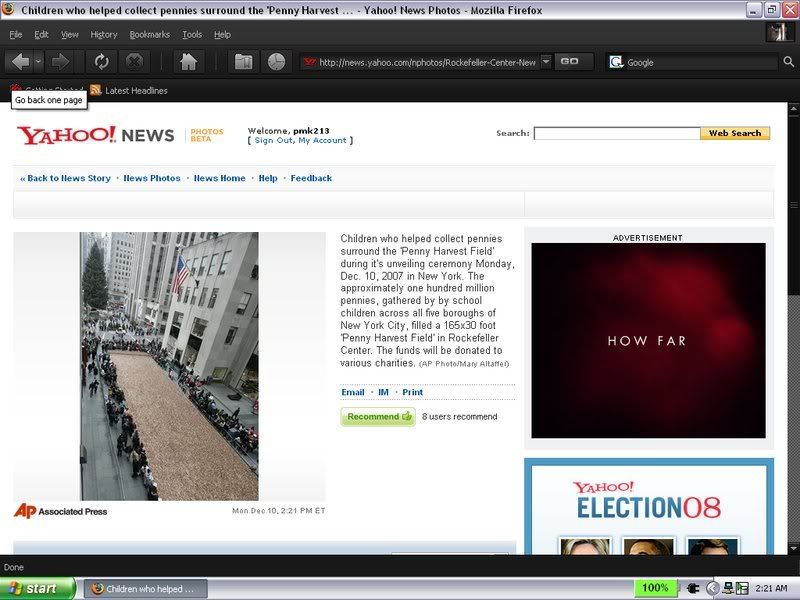800x600 pixels.
Task: Click the '8 users recommend' text
Action: point(459,416)
